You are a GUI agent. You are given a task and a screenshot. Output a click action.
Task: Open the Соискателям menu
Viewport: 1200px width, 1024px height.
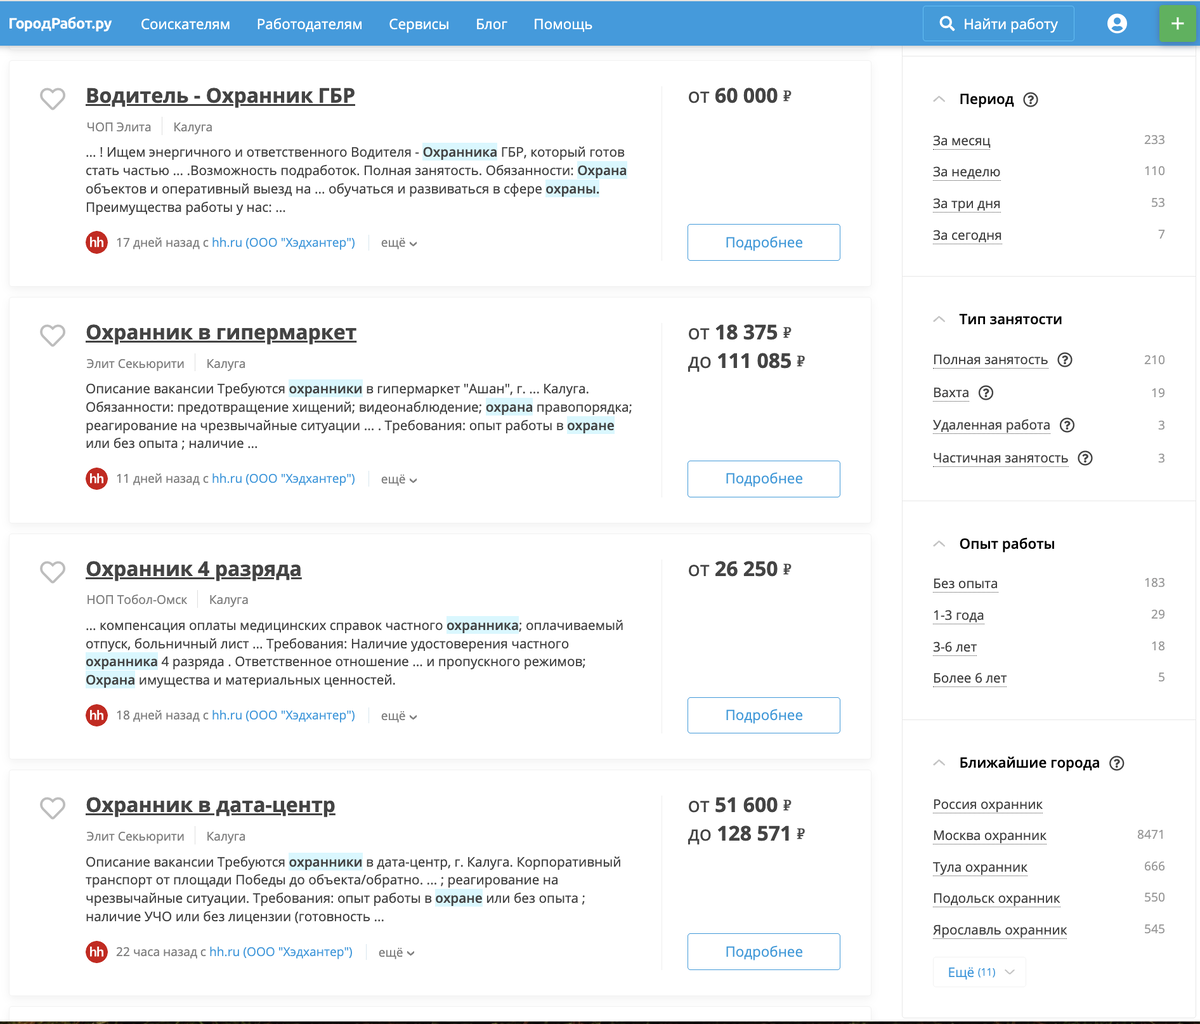[185, 24]
